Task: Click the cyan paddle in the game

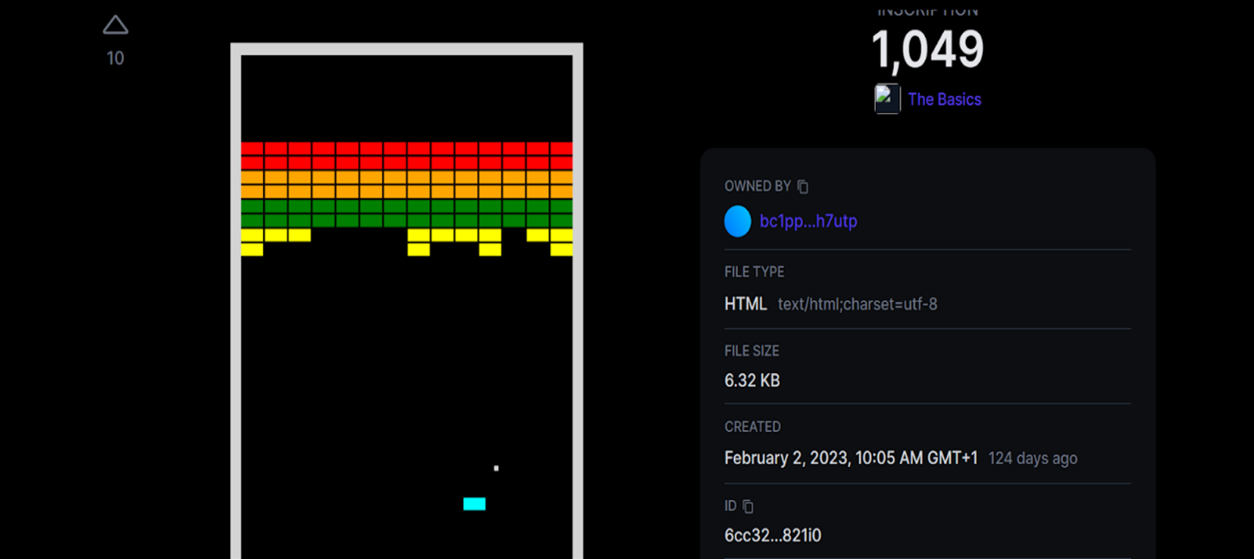Action: pyautogui.click(x=474, y=504)
